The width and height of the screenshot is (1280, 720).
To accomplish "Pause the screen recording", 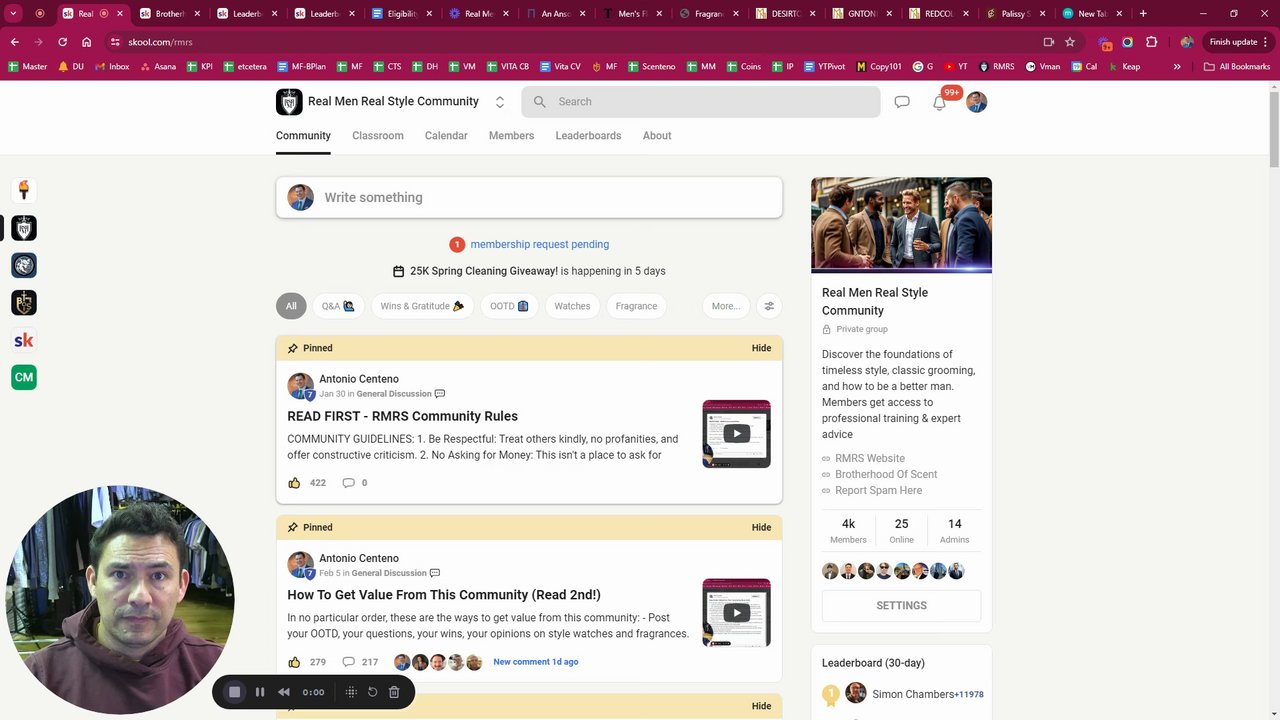I will coord(260,692).
